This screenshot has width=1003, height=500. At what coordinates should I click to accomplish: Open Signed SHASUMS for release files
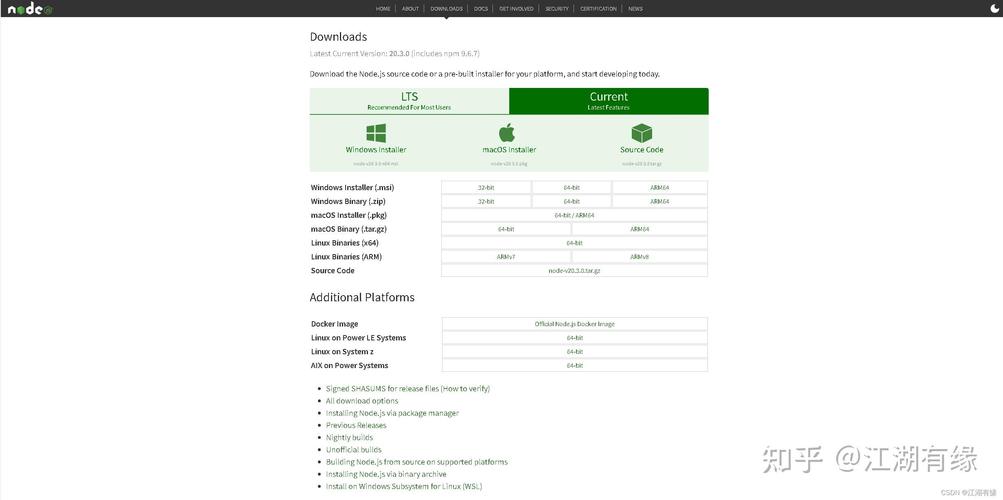tap(382, 389)
